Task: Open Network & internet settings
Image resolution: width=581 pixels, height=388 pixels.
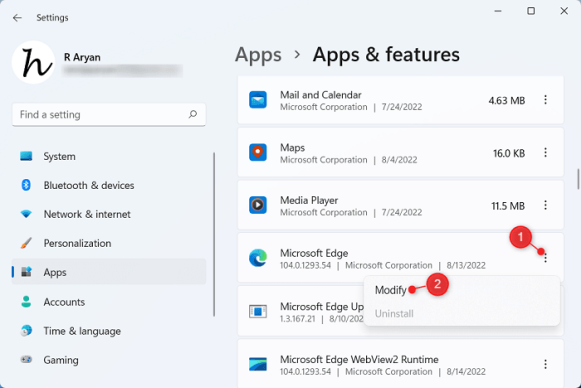Action: pos(109,214)
